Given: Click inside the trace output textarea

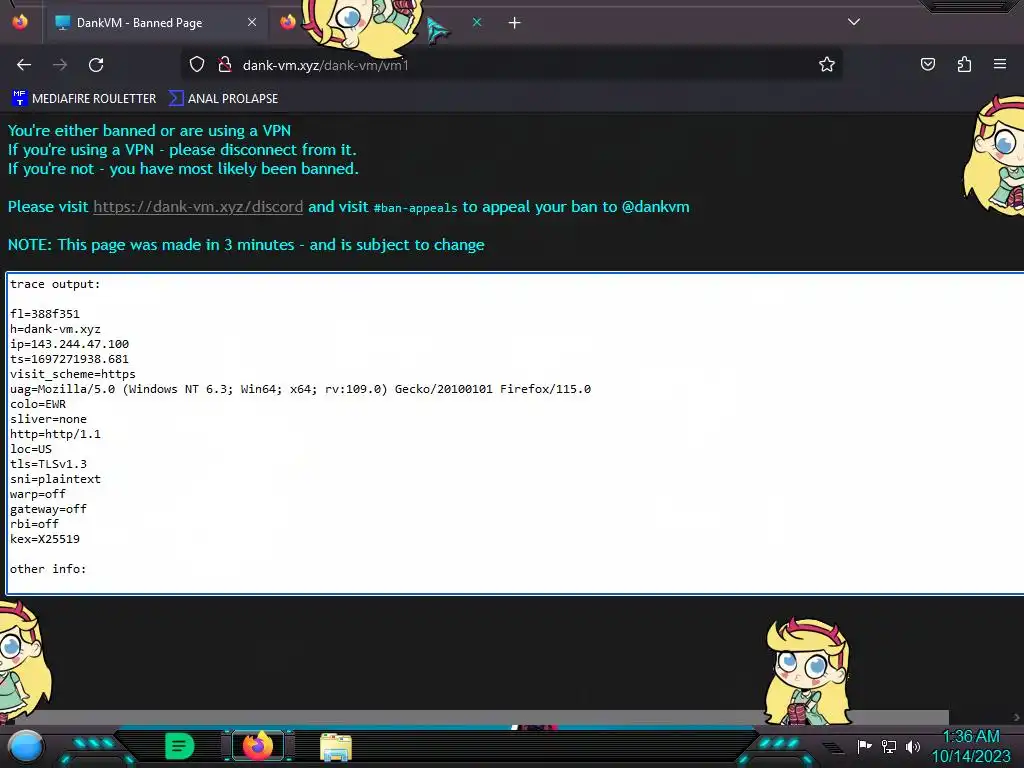Looking at the screenshot, I should pyautogui.click(x=515, y=434).
